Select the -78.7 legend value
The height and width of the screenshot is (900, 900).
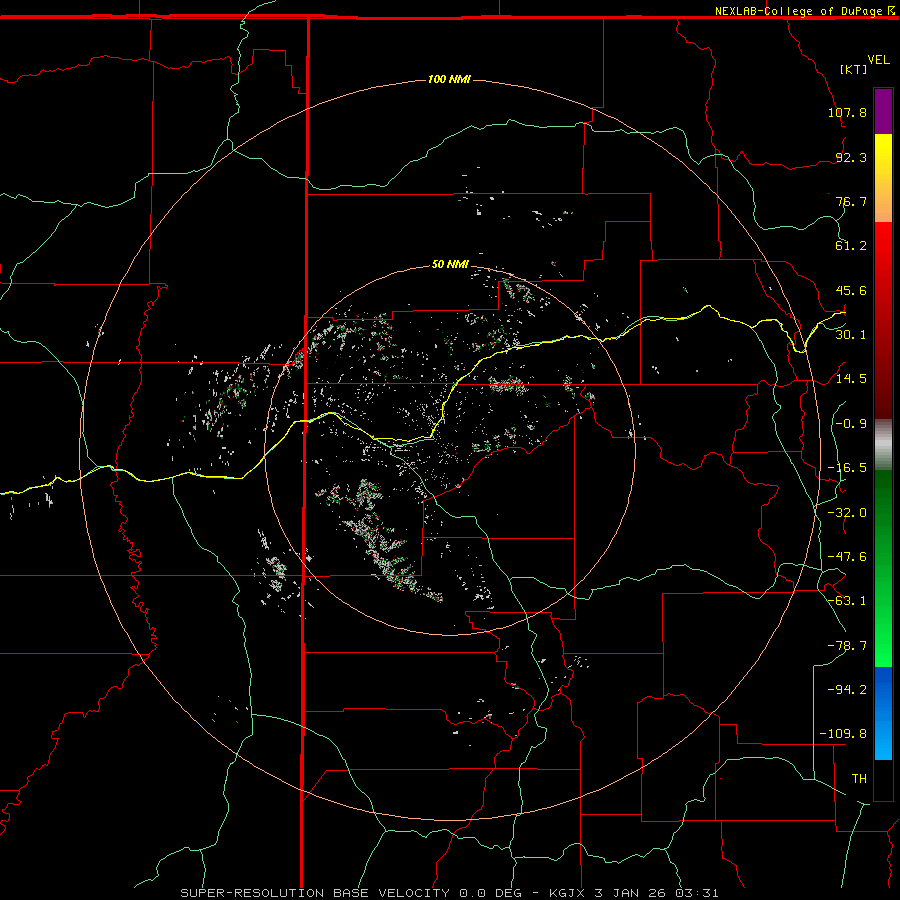(847, 646)
